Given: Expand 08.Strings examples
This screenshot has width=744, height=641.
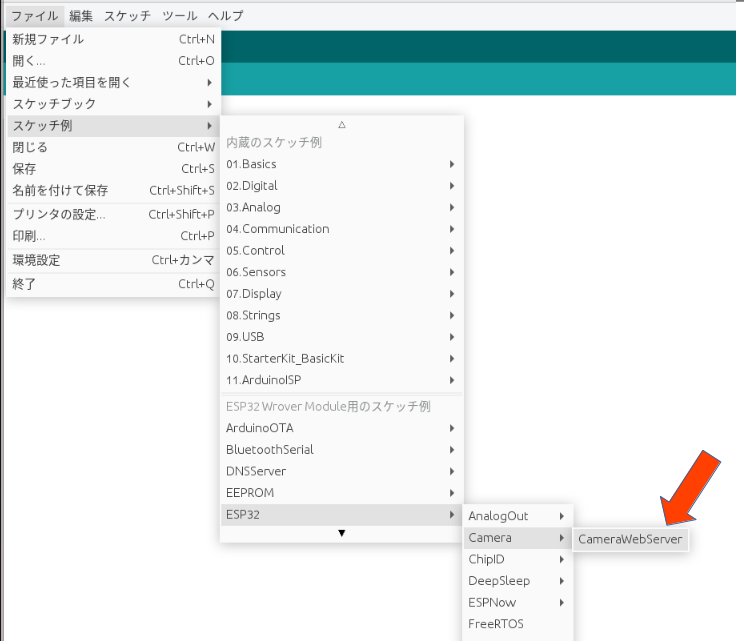Looking at the screenshot, I should tap(342, 315).
